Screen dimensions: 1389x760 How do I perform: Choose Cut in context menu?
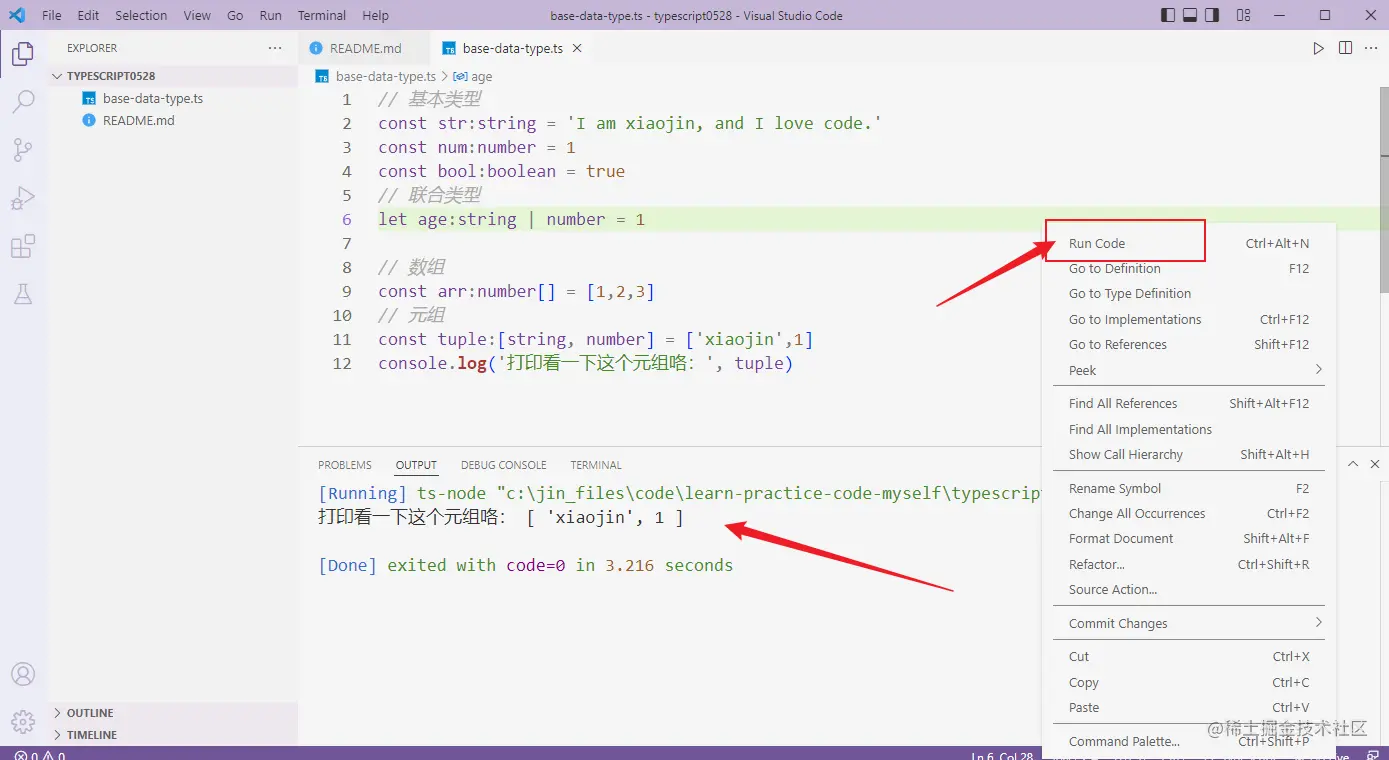(x=1189, y=656)
